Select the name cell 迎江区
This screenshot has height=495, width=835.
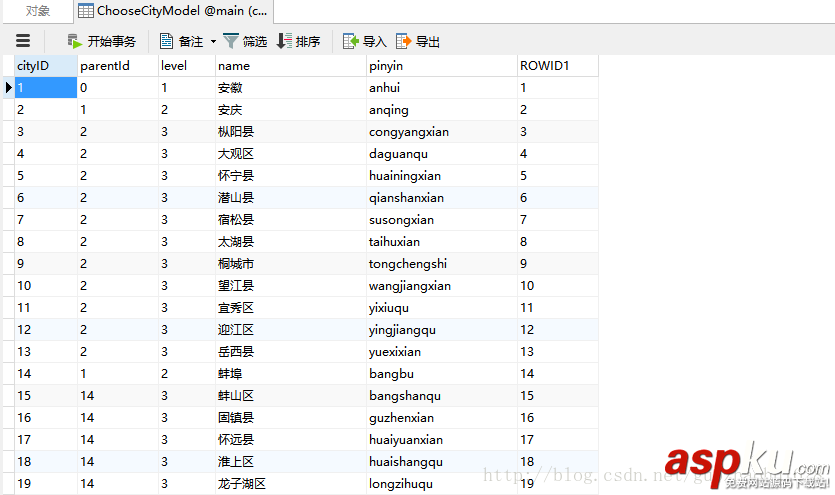(291, 329)
